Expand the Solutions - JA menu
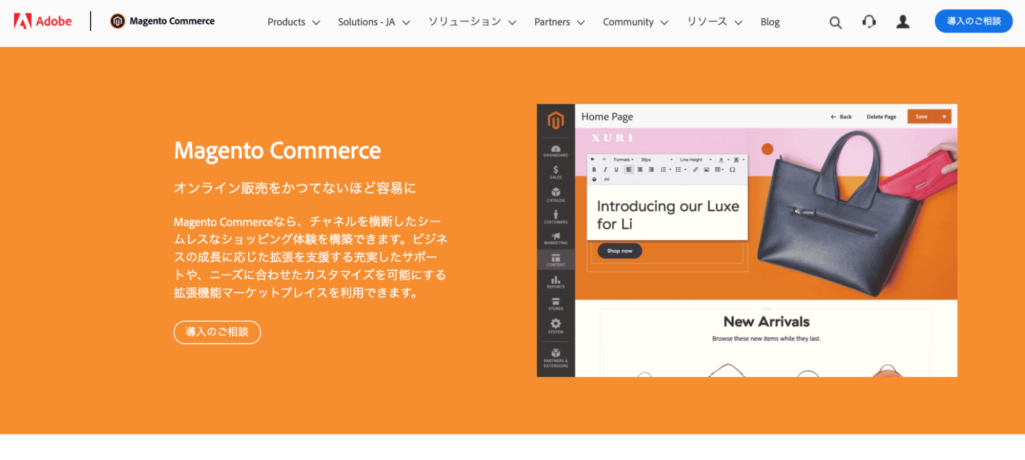The image size is (1025, 460). click(374, 22)
